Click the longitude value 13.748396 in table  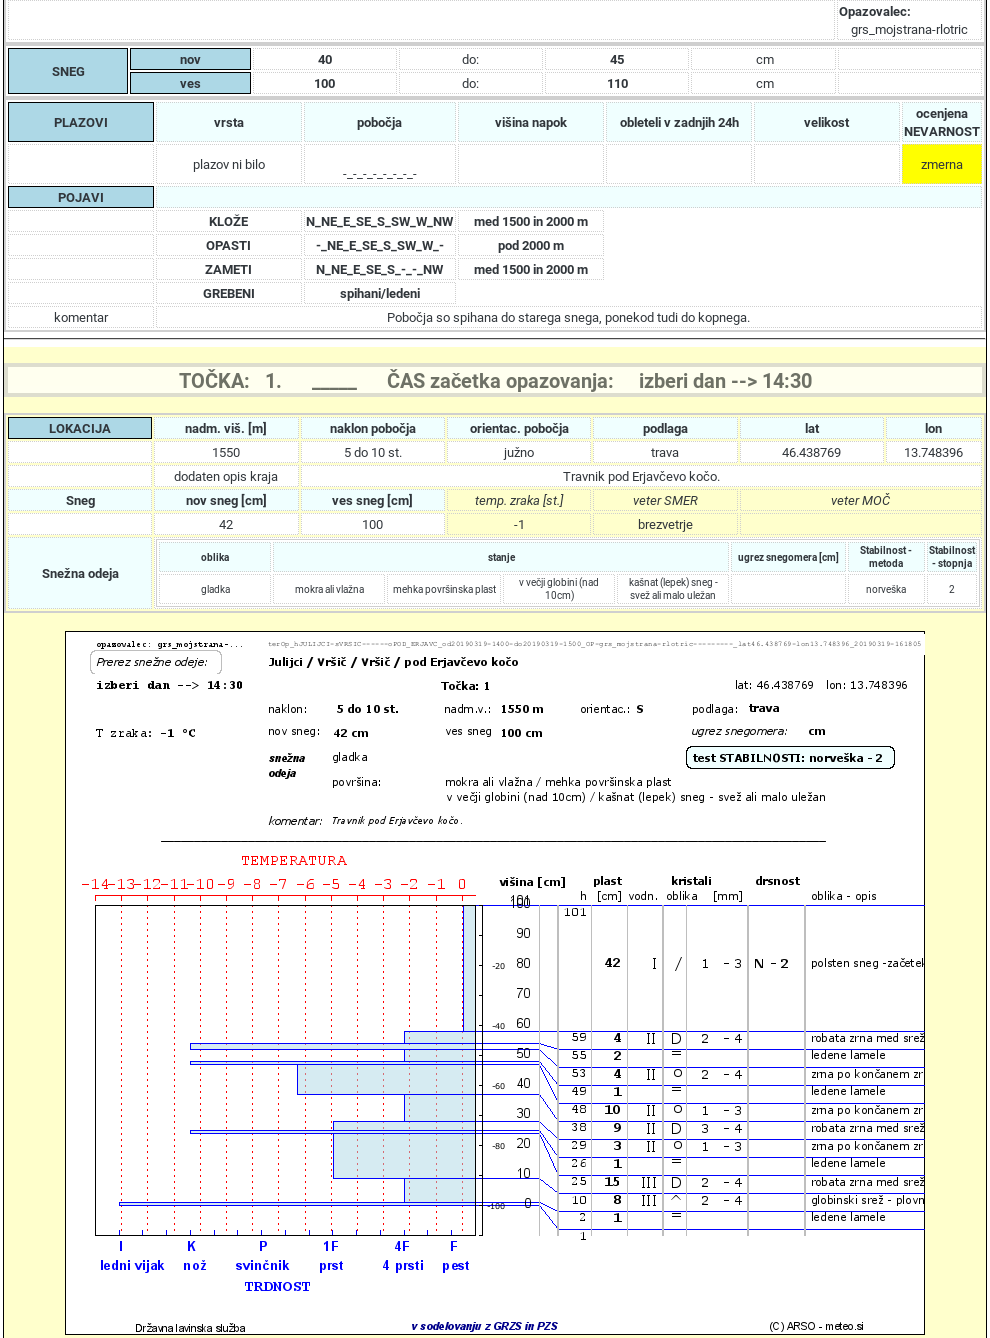pyautogui.click(x=934, y=453)
